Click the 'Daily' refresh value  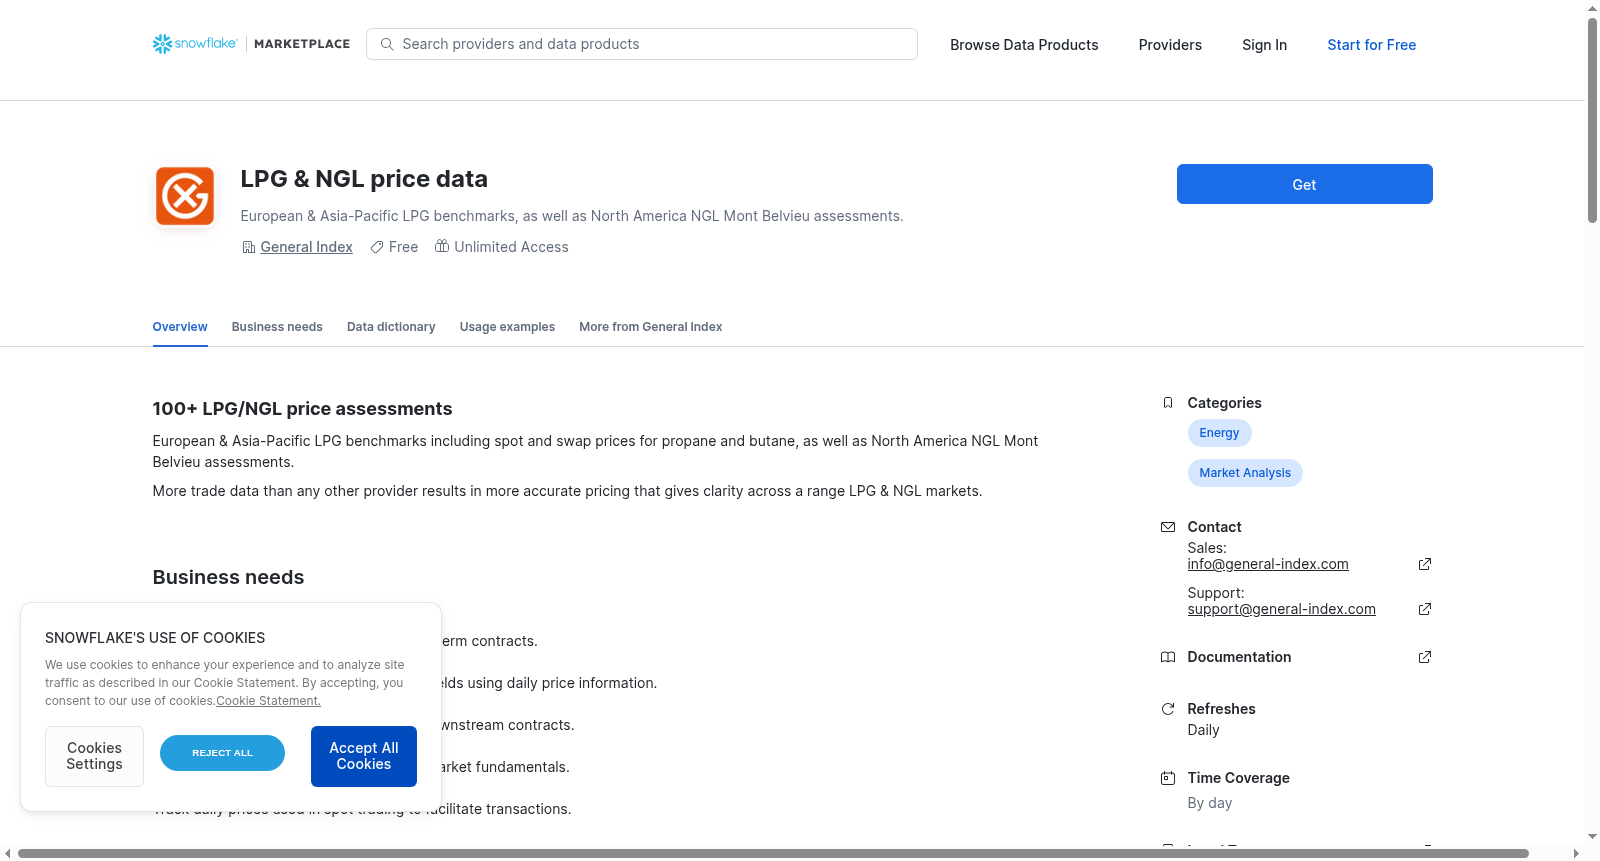1203,730
